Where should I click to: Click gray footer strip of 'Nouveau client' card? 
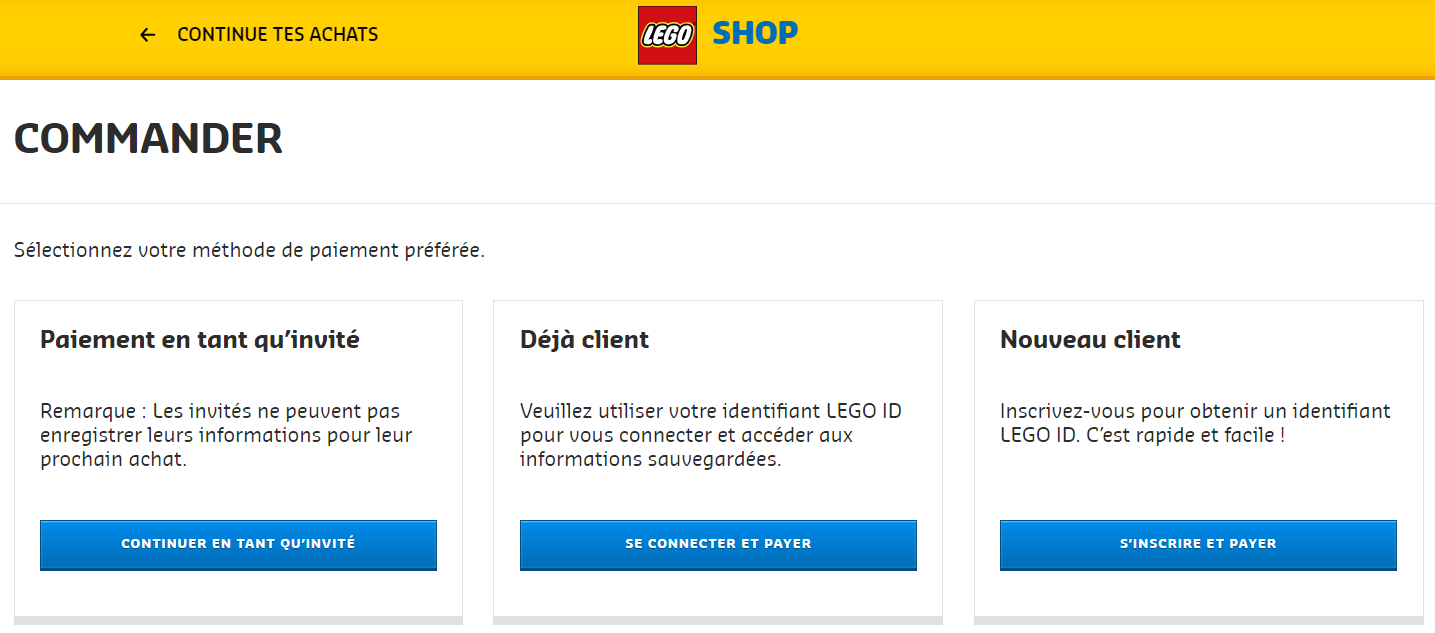tap(1198, 621)
